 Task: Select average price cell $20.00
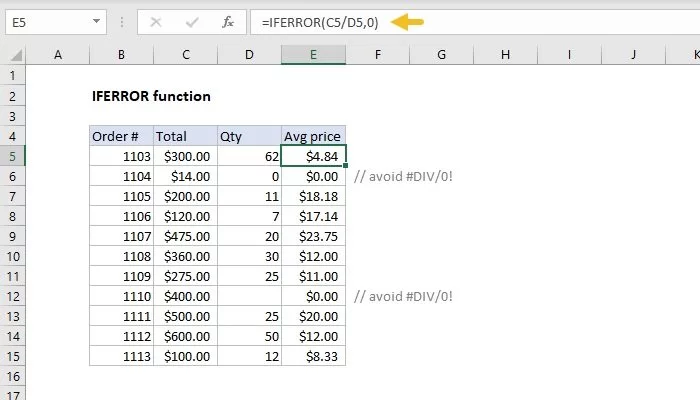coord(313,317)
